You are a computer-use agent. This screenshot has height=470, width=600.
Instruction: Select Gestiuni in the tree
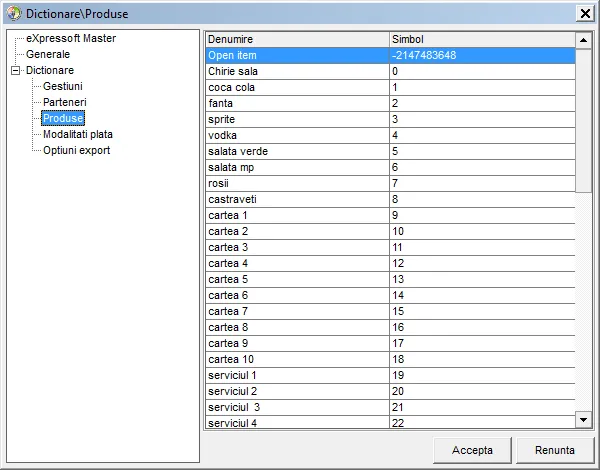pyautogui.click(x=63, y=86)
